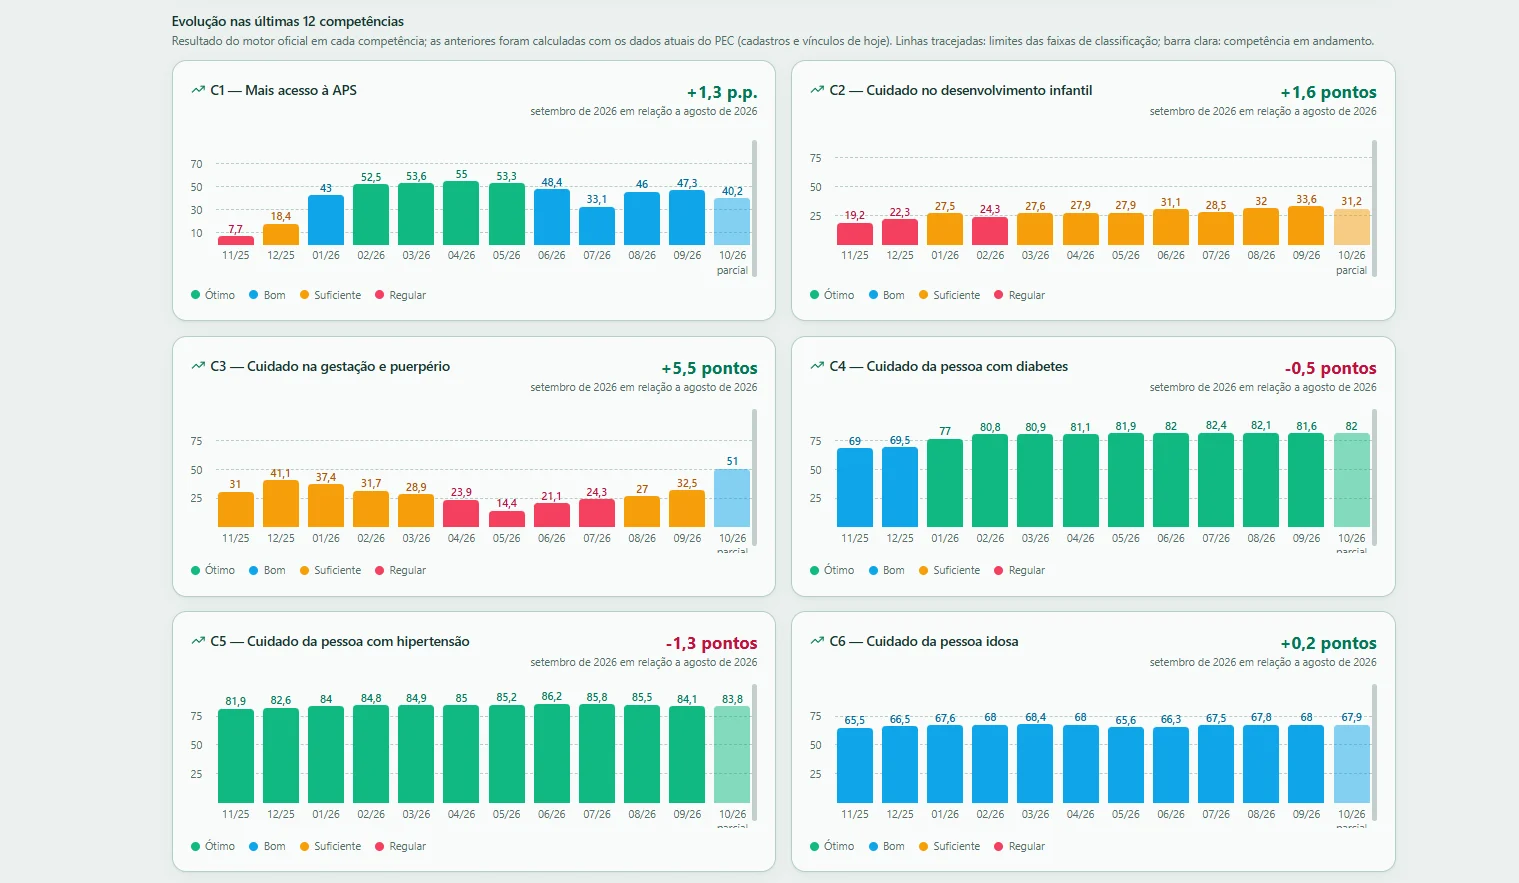Click the trend icon beside C1 title

tap(198, 90)
